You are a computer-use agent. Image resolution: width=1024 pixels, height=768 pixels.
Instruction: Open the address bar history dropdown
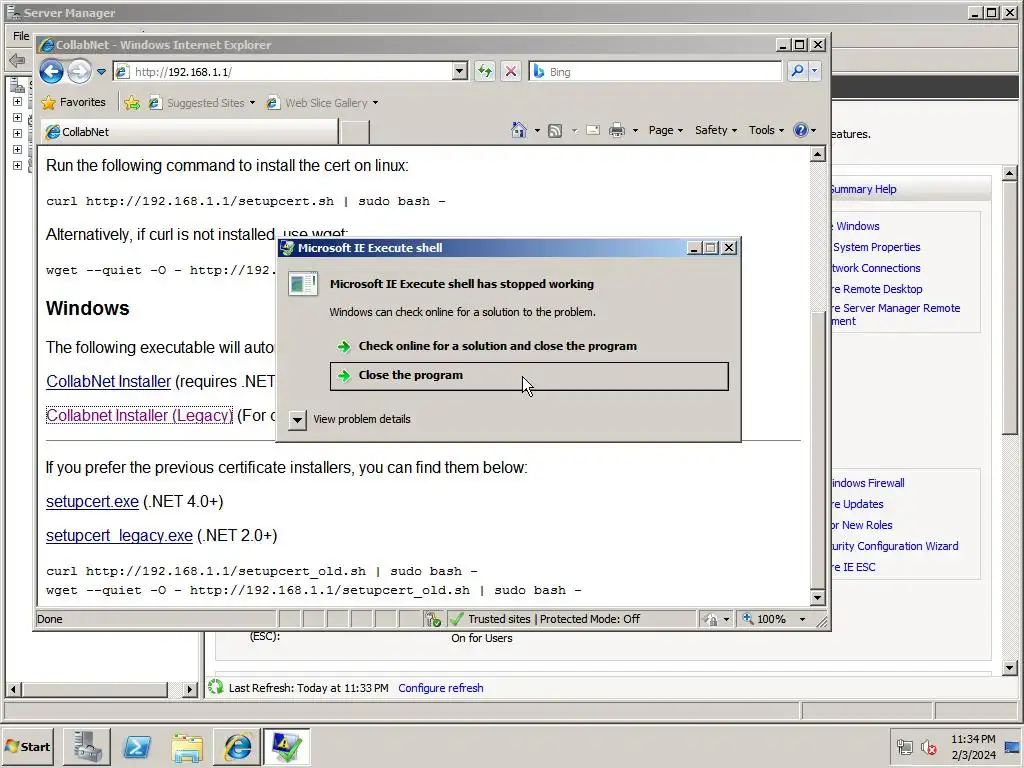pyautogui.click(x=460, y=71)
